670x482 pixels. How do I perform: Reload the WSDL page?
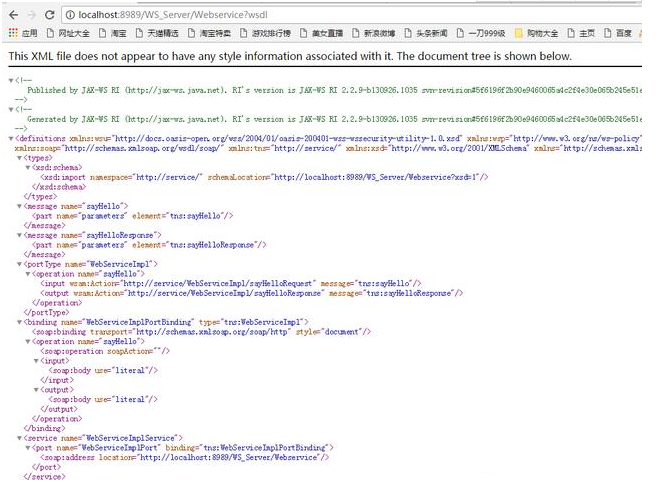pos(50,15)
